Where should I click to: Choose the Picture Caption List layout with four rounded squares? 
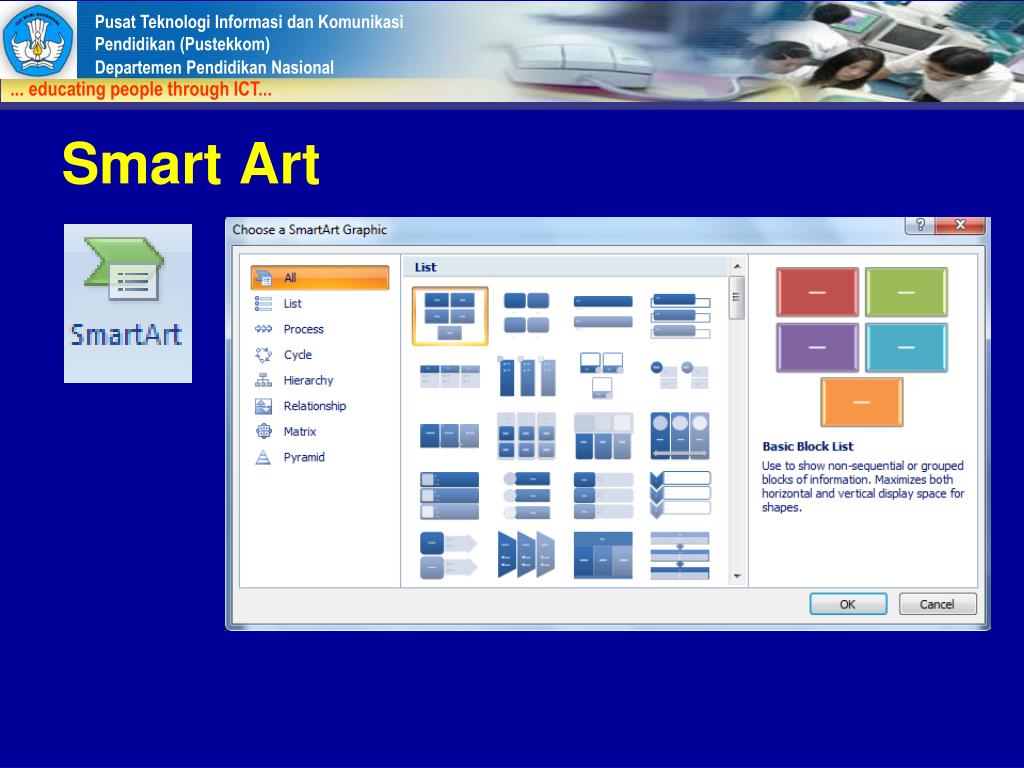pyautogui.click(x=526, y=313)
